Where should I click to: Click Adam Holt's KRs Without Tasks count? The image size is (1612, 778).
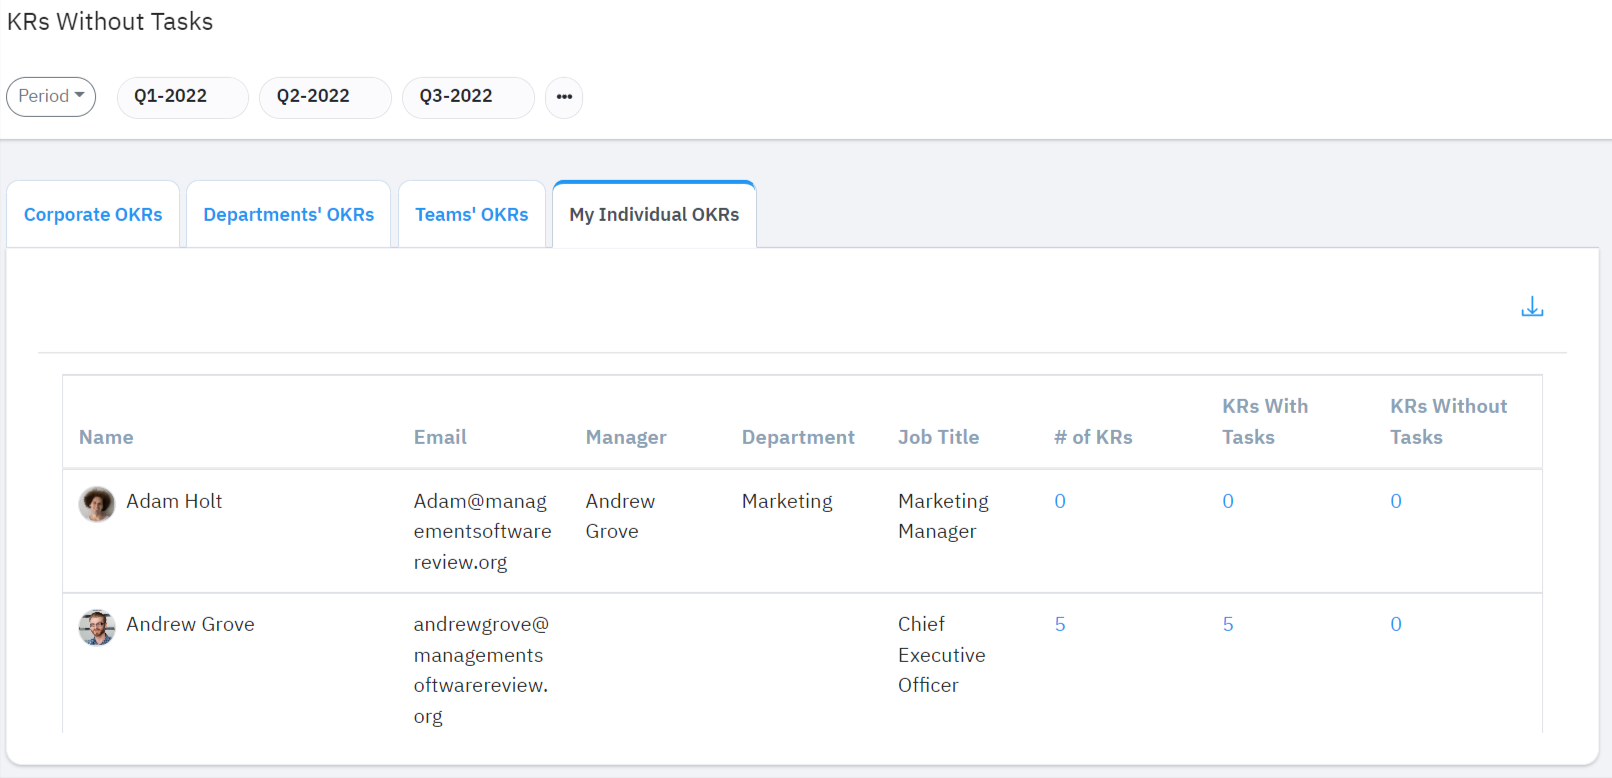[1396, 502]
